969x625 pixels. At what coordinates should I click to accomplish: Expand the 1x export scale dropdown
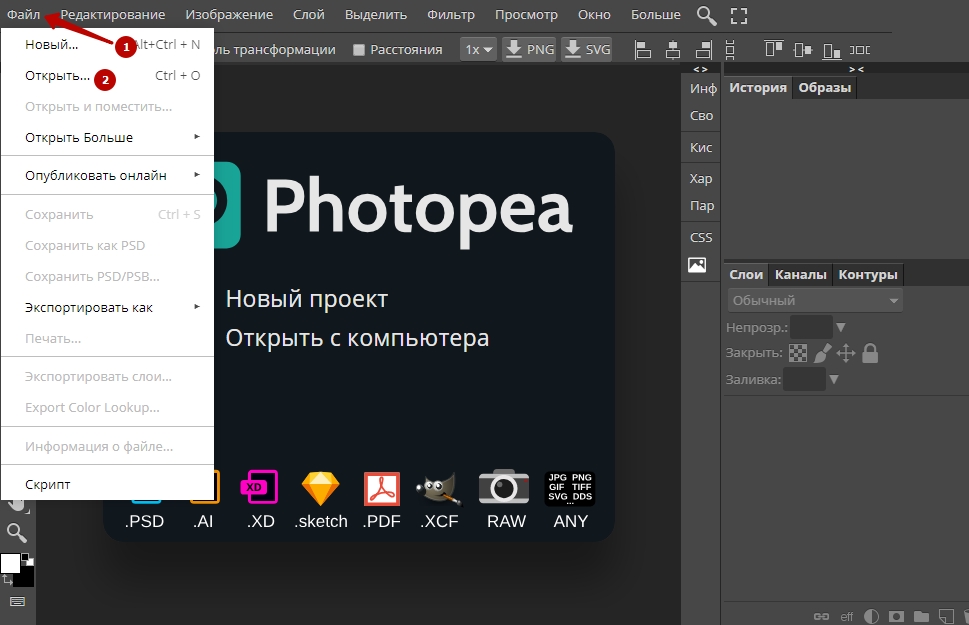[x=479, y=49]
